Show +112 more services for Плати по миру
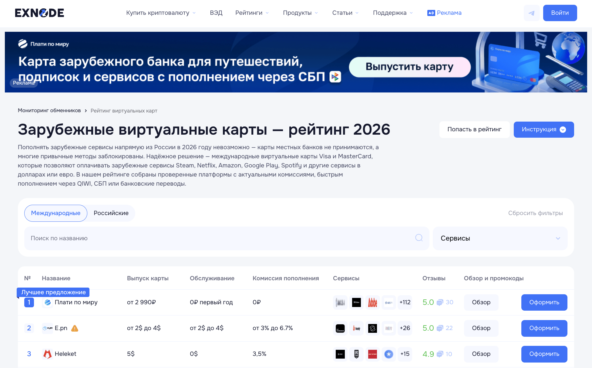This screenshot has height=368, width=592. [x=405, y=302]
